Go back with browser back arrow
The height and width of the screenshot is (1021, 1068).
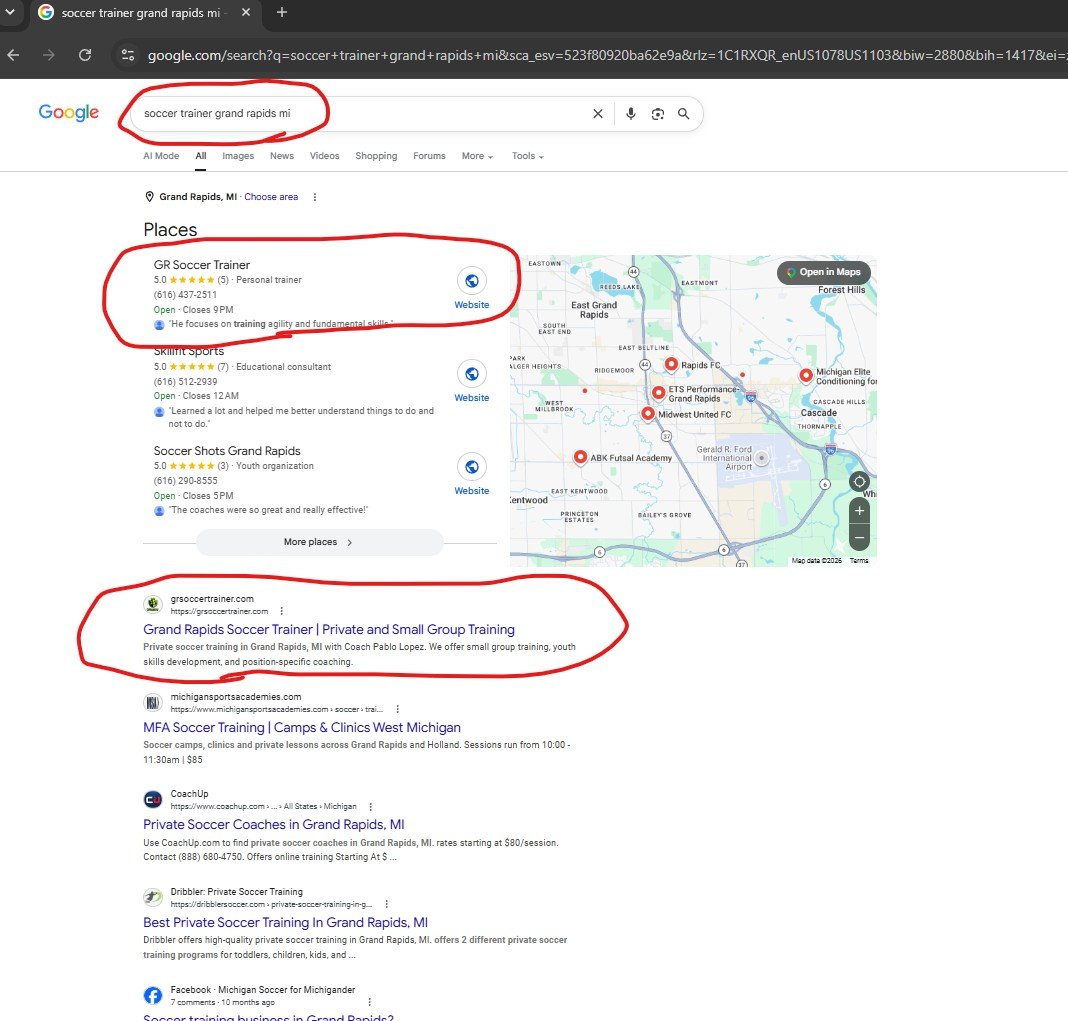coord(14,55)
